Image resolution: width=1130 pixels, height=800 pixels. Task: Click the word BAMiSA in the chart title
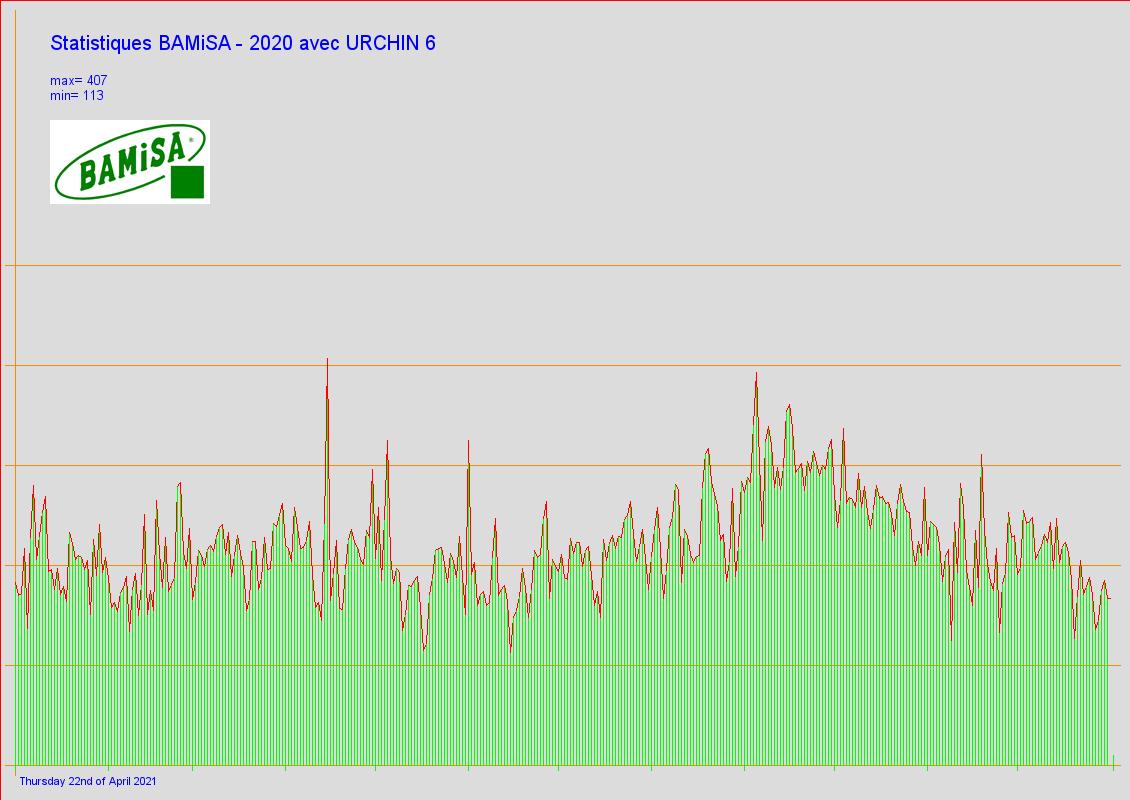(x=193, y=43)
